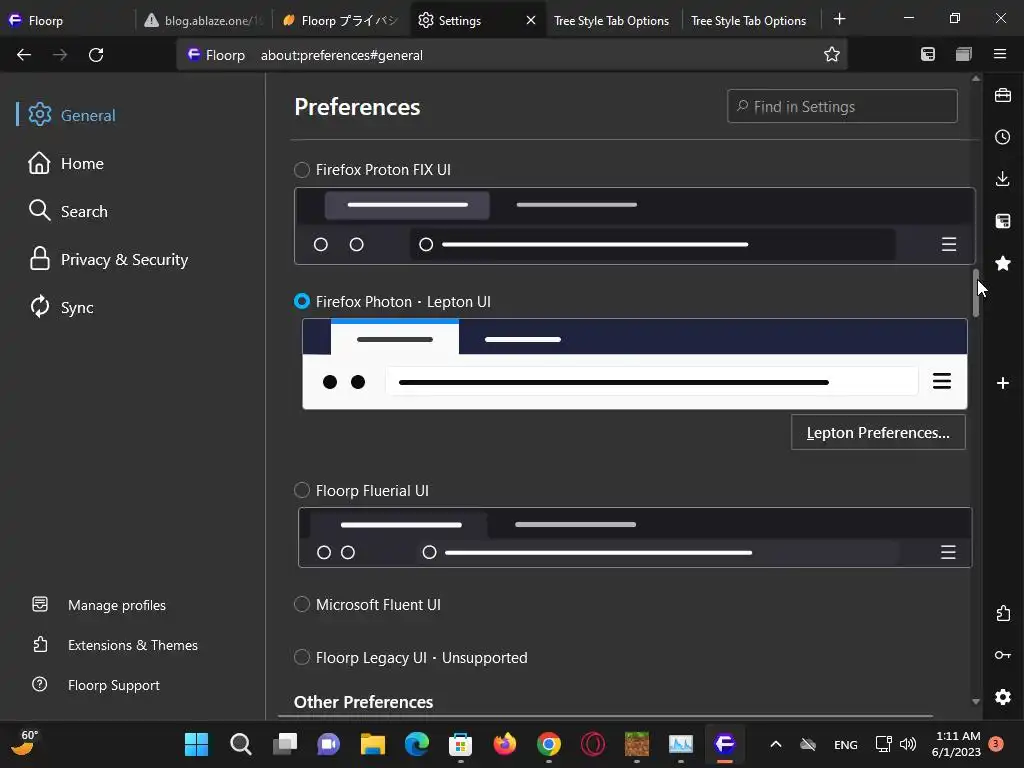Click the scrollbar up arrow
Image resolution: width=1024 pixels, height=768 pixels.
pos(976,78)
